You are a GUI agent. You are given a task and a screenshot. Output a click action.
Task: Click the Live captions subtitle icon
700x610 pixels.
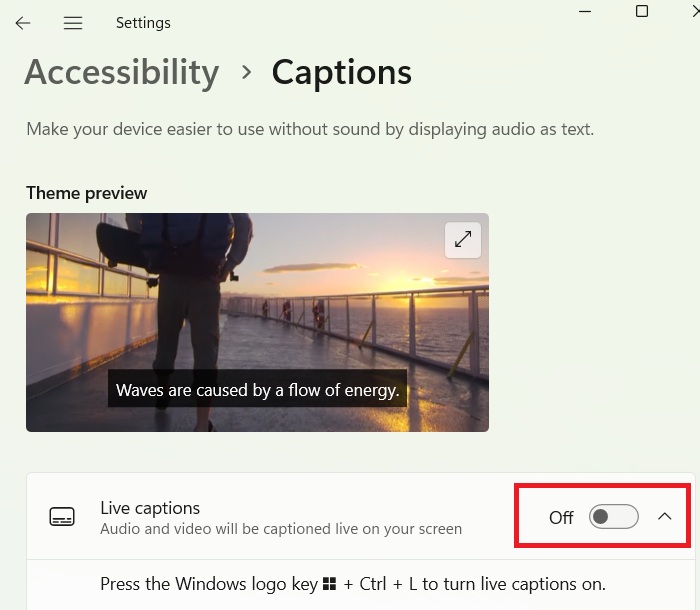tap(62, 517)
